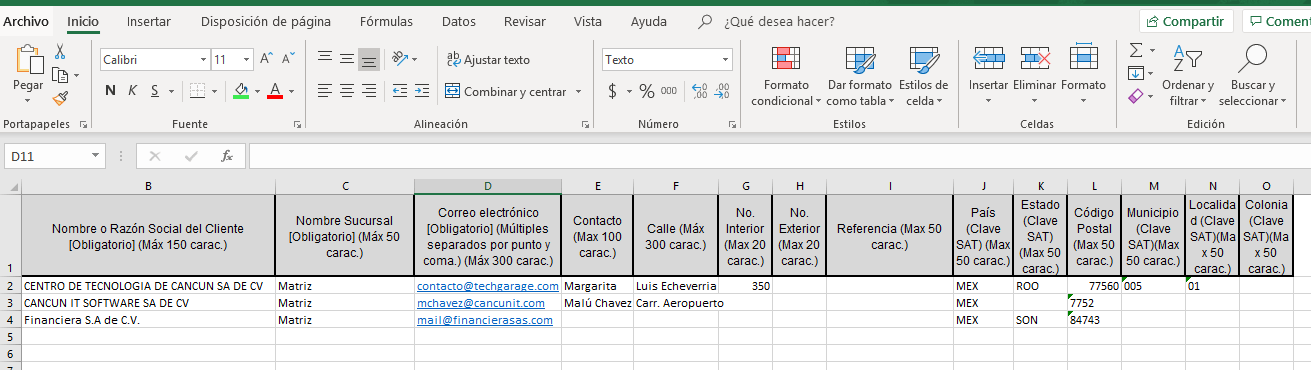
Task: Decrease font size with the small A icon
Action: click(288, 60)
